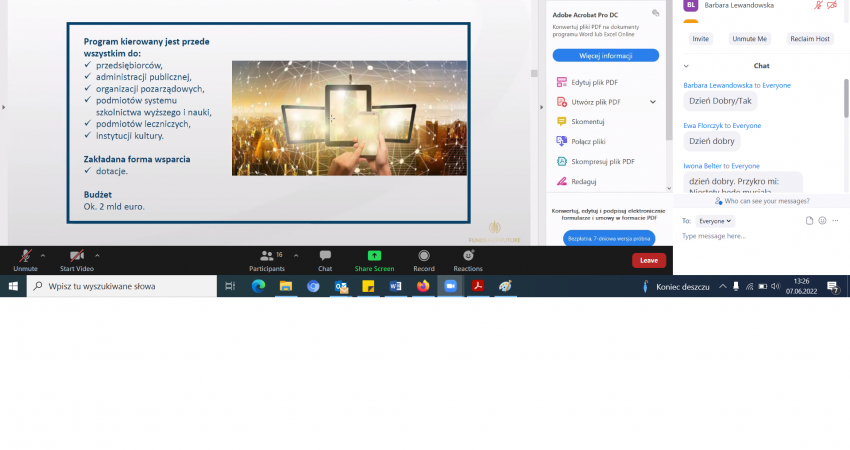Open Microsoft Edge from taskbar
Image resolution: width=850 pixels, height=450 pixels.
[258, 286]
